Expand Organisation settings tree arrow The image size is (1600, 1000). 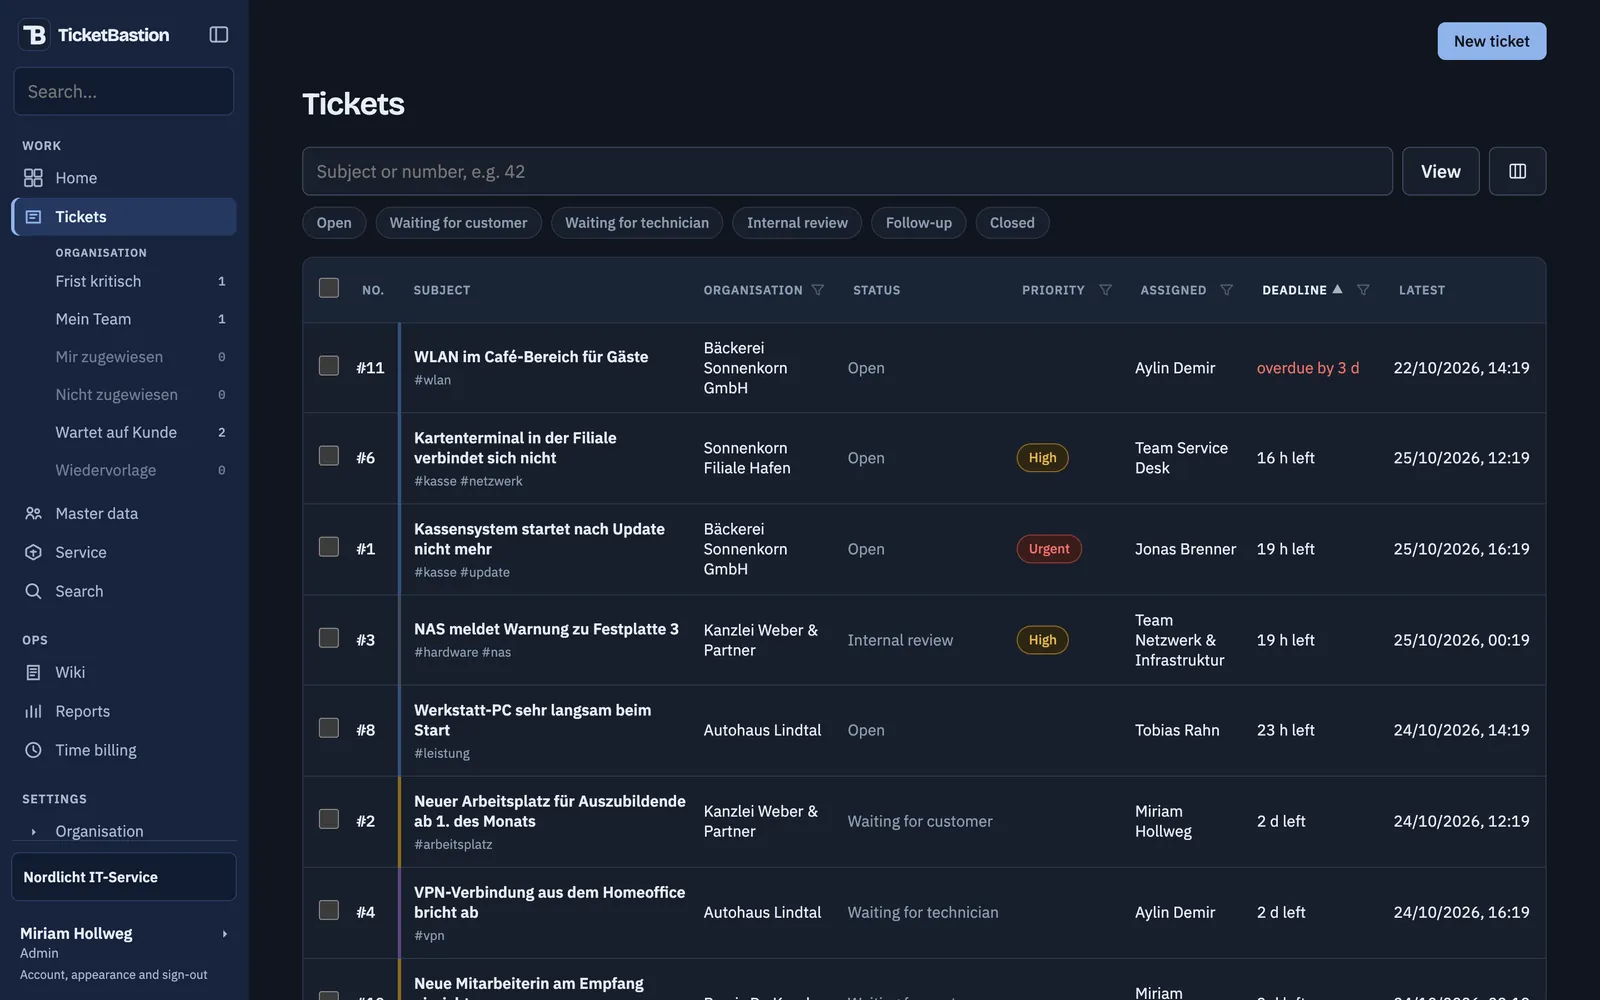tap(33, 831)
